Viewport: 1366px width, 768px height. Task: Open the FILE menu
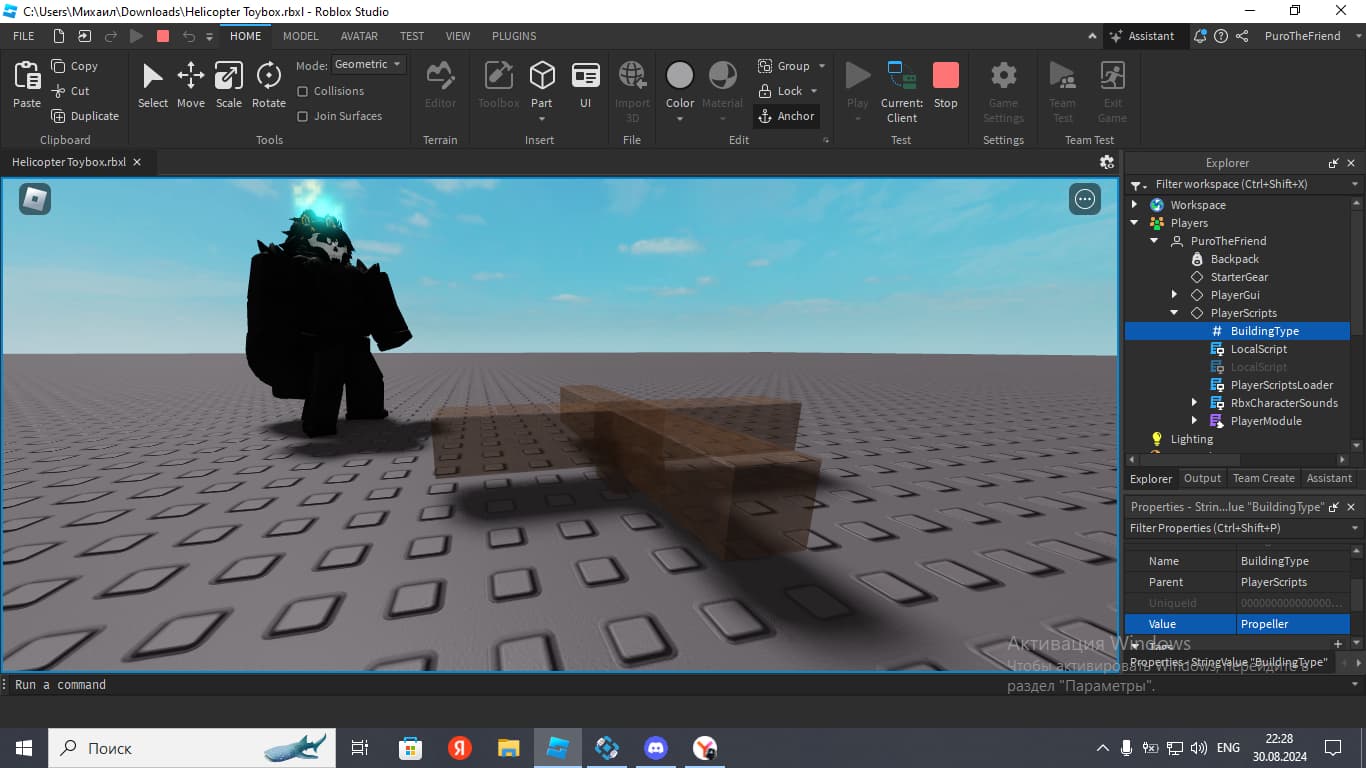tap(24, 36)
